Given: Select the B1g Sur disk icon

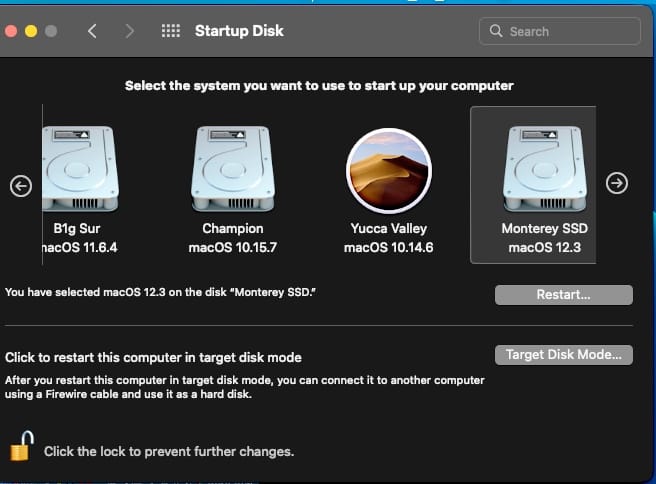Looking at the screenshot, I should tap(80, 169).
